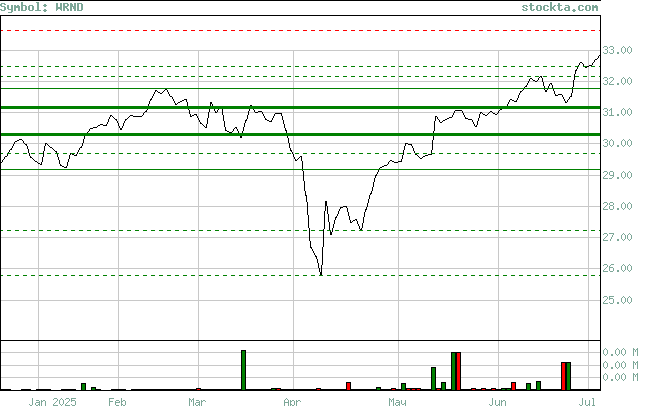Click the 33.00 price axis label

[617, 50]
